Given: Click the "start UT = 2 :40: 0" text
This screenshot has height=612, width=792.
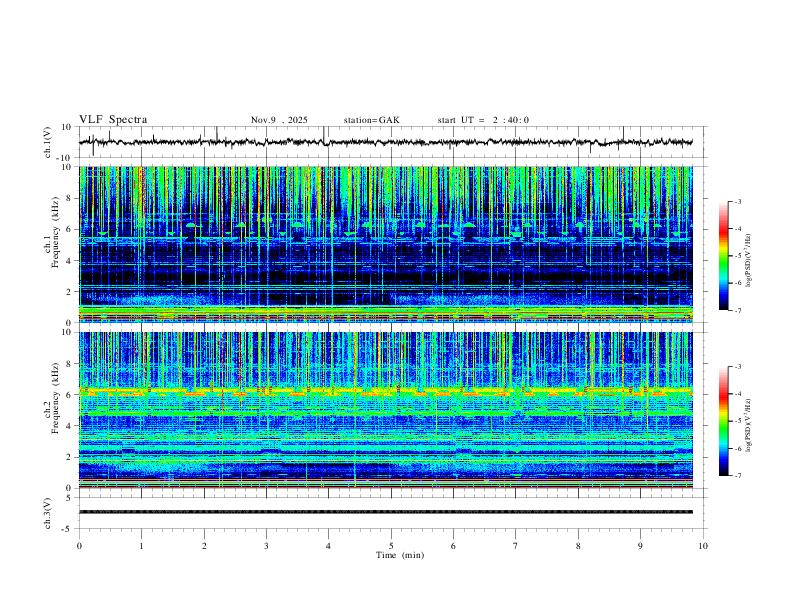Looking at the screenshot, I should (x=483, y=120).
